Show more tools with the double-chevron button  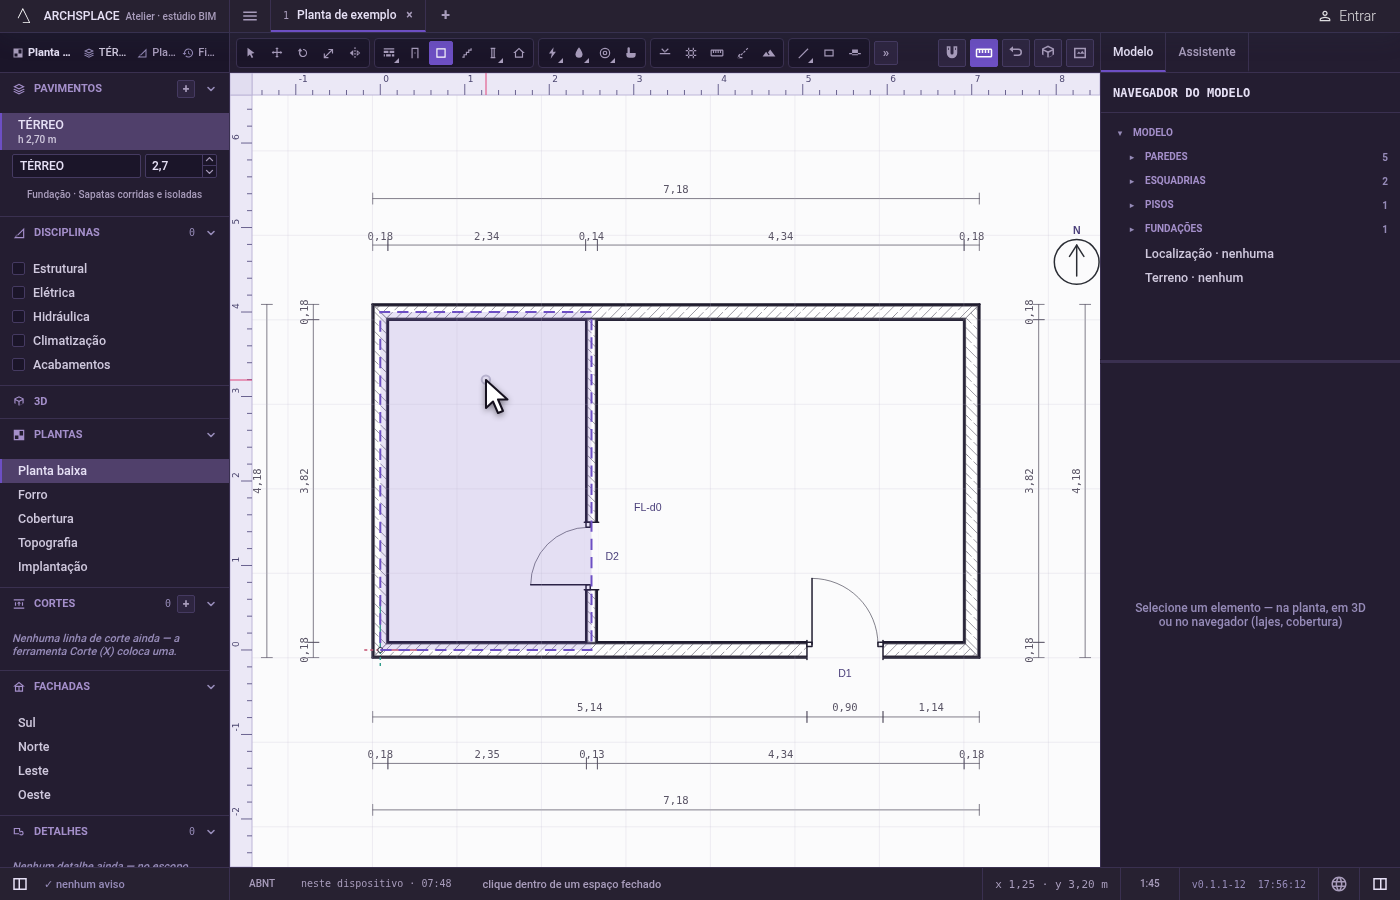[x=886, y=53]
